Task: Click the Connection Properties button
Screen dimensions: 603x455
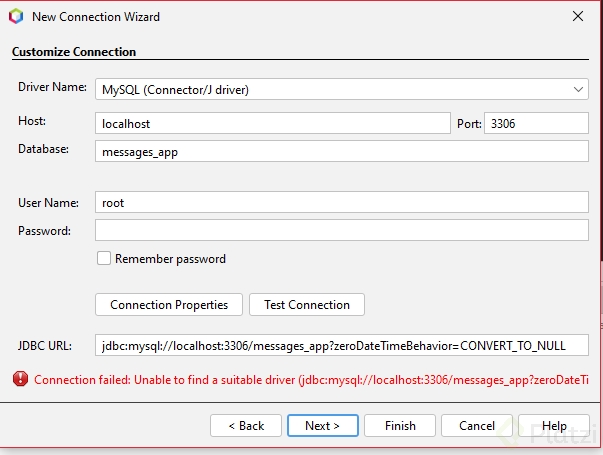Action: tap(169, 304)
